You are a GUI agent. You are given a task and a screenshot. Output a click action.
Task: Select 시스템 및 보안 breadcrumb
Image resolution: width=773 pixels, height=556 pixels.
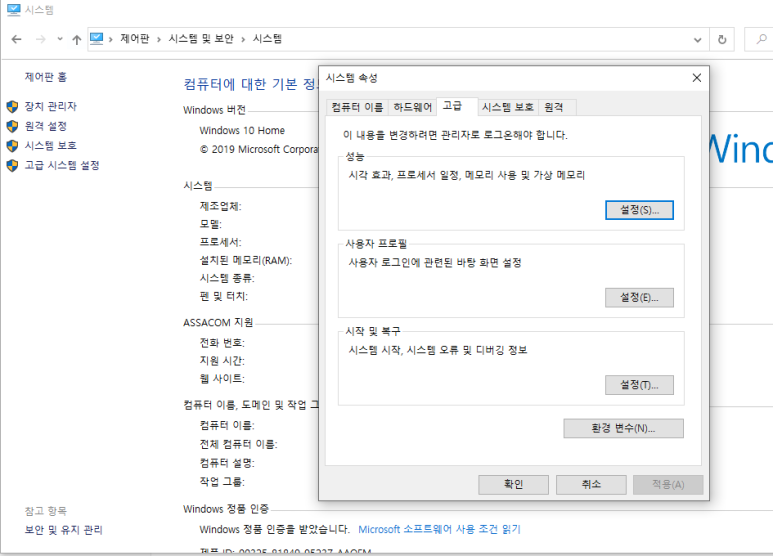pyautogui.click(x=201, y=38)
